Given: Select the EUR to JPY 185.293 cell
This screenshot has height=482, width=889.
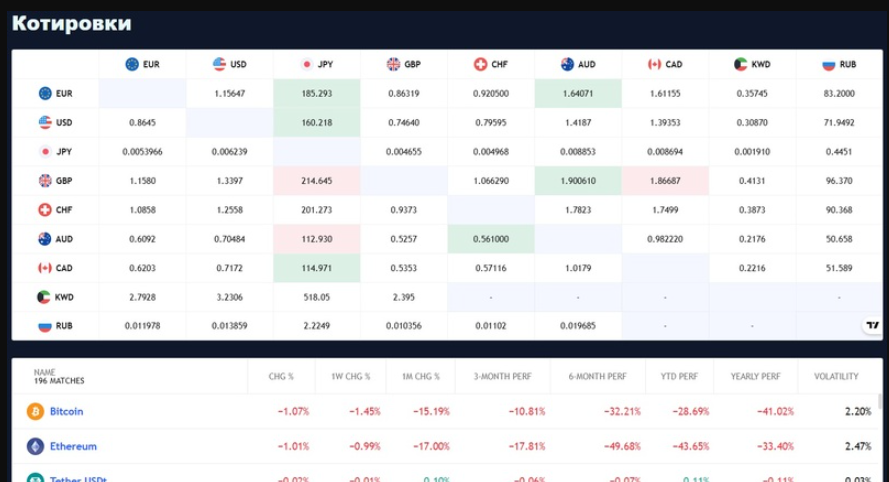Looking at the screenshot, I should click(316, 94).
